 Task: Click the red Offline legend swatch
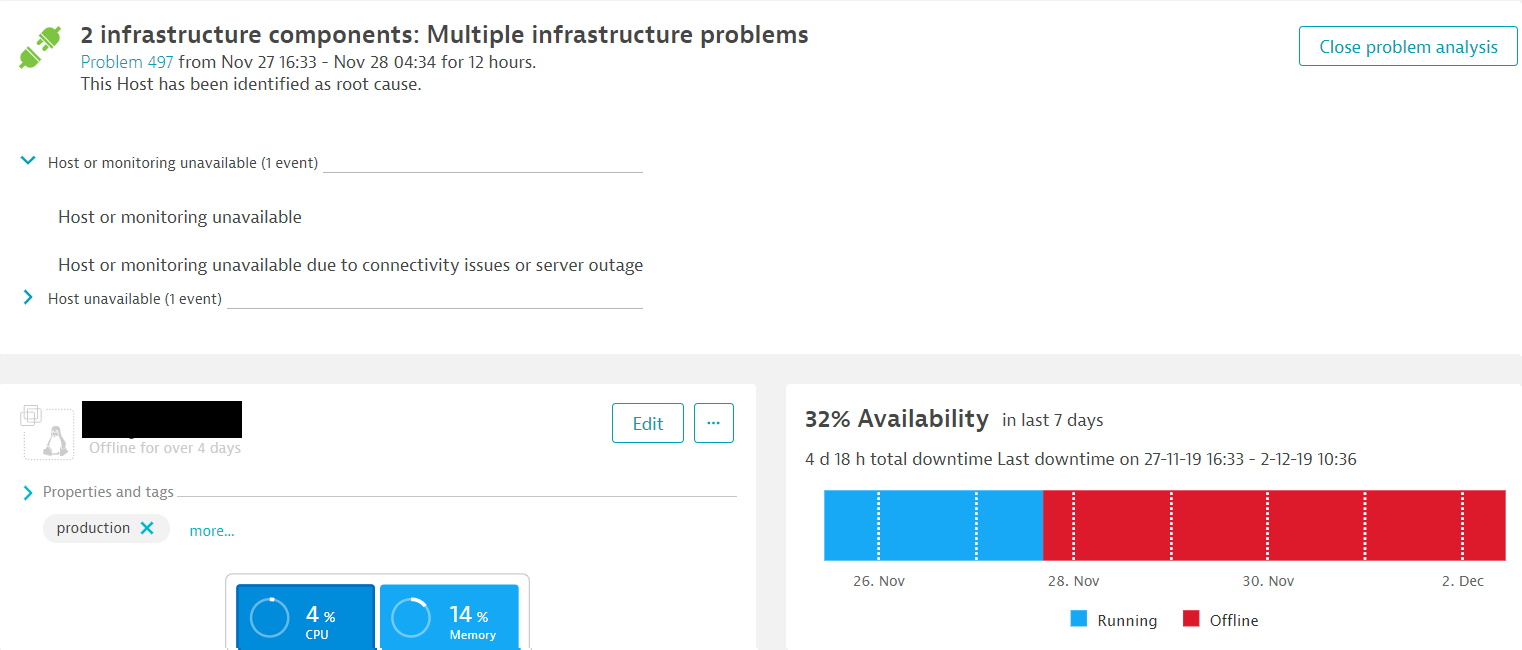tap(1190, 619)
